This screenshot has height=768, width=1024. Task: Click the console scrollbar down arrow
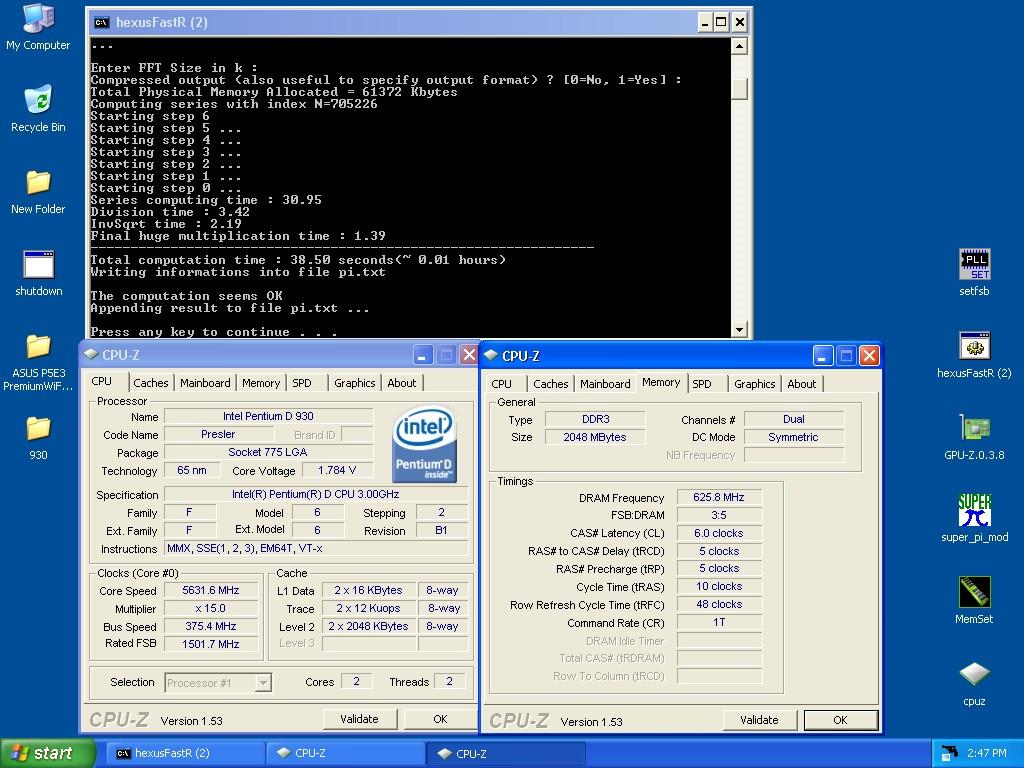click(739, 330)
